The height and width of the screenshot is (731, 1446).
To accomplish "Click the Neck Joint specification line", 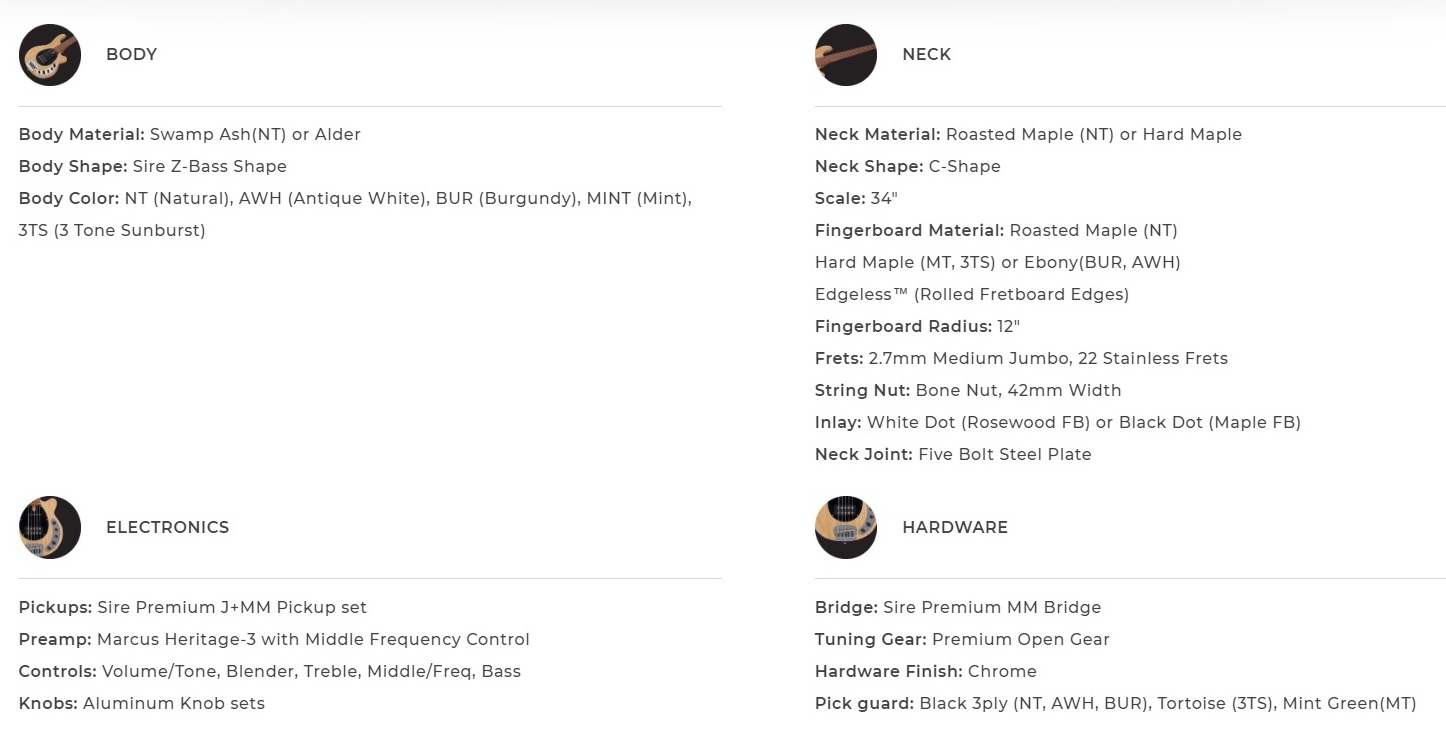I will [x=953, y=454].
